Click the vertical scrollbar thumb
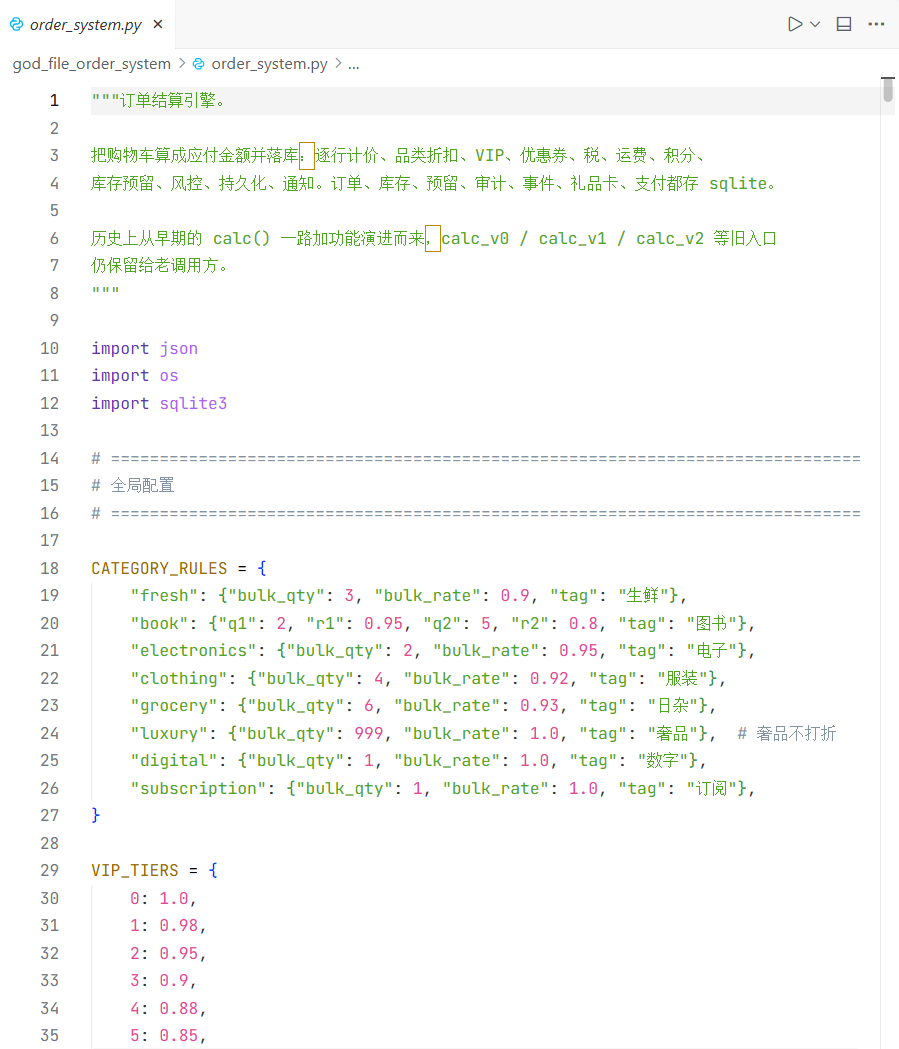 [888, 90]
